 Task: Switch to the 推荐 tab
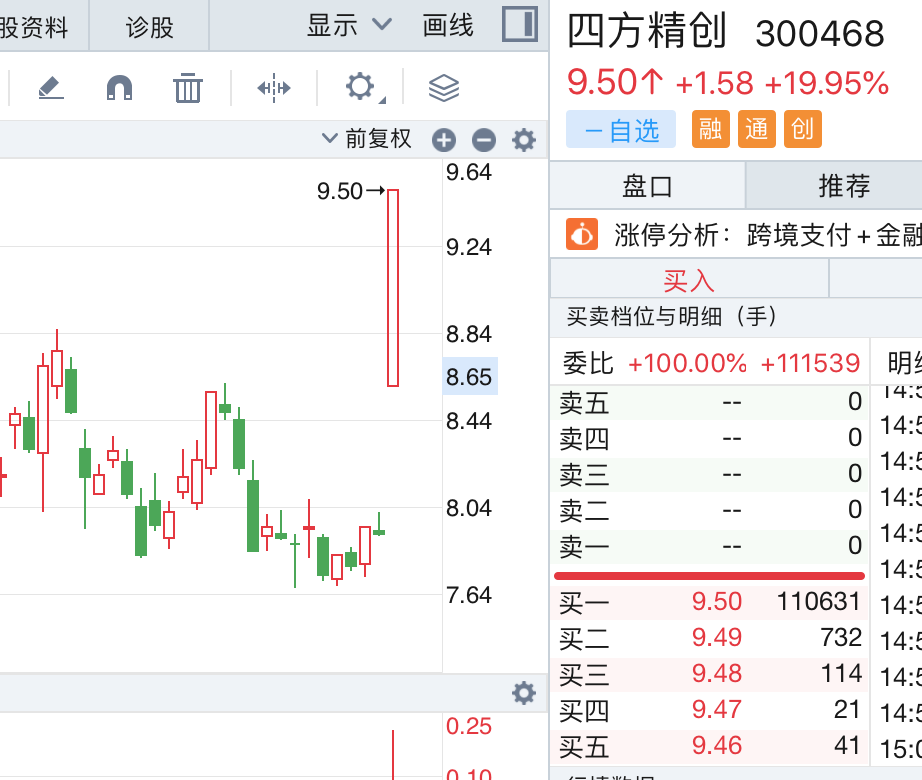[x=844, y=185]
